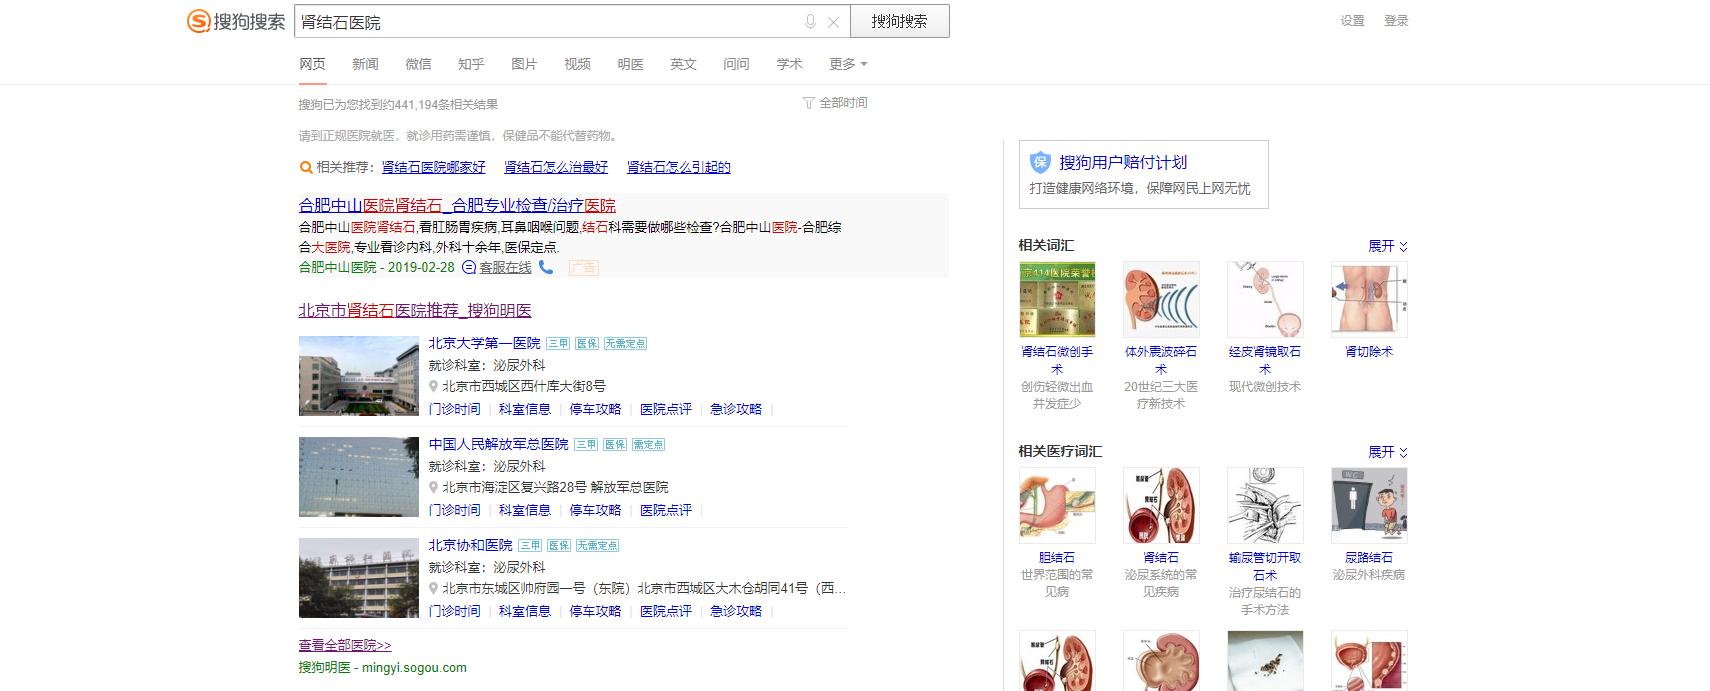
Task: Open the 尿路结石 thumbnail image
Action: (1369, 505)
